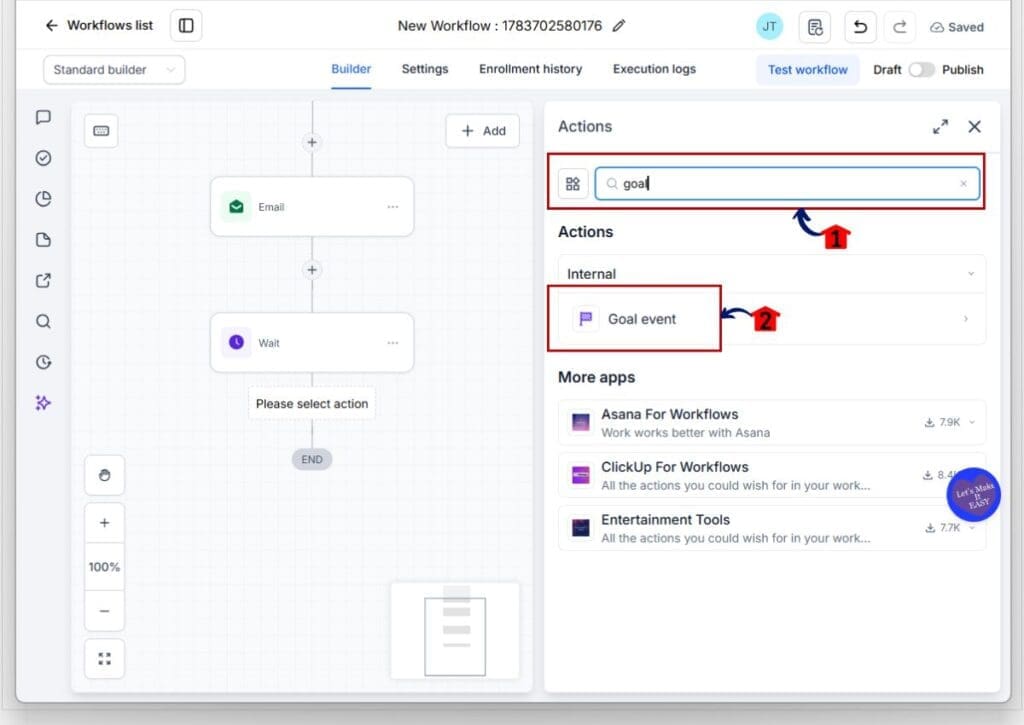Open the history clock sidebar icon
1024x725 pixels.
[x=43, y=362]
